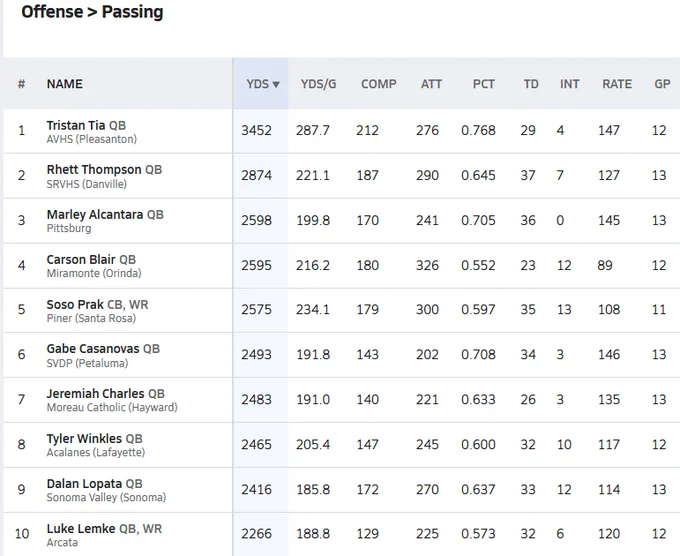Select the yards value 2493
This screenshot has height=556, width=680.
click(256, 355)
